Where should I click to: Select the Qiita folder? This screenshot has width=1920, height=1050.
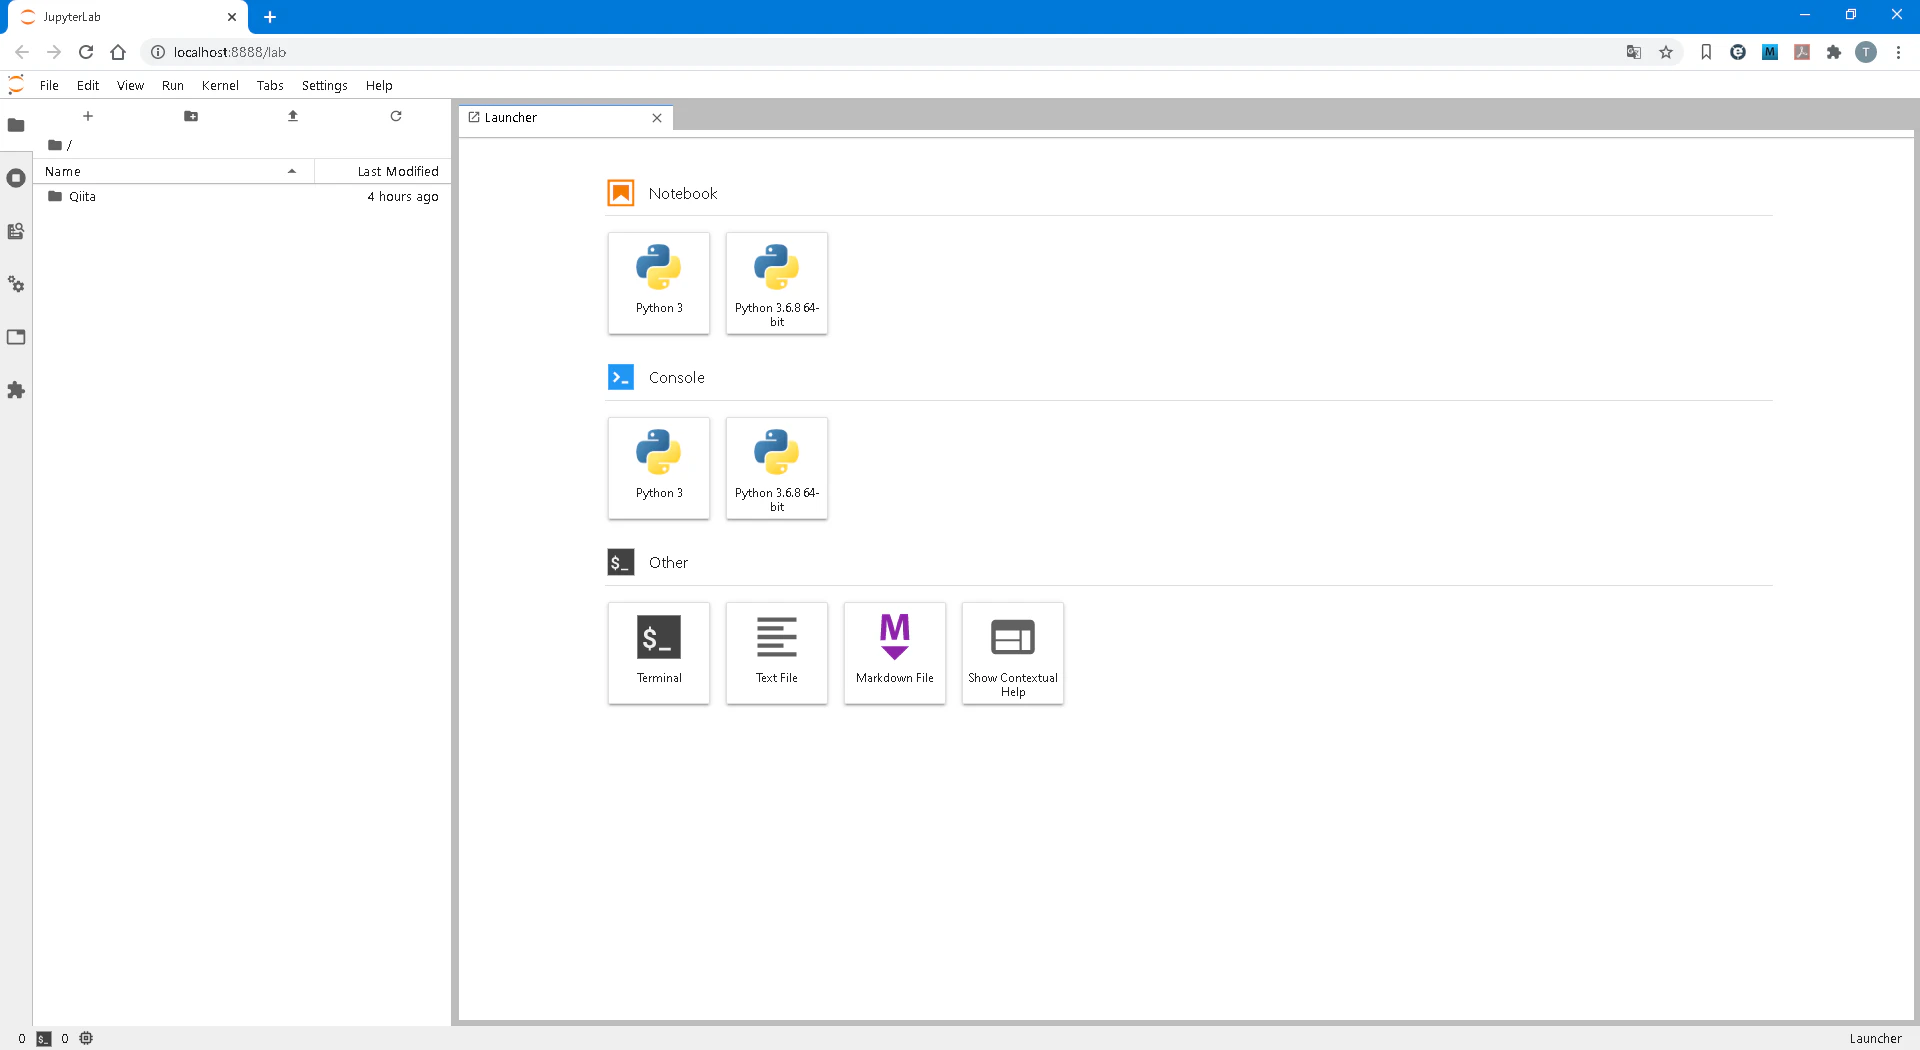tap(242, 197)
